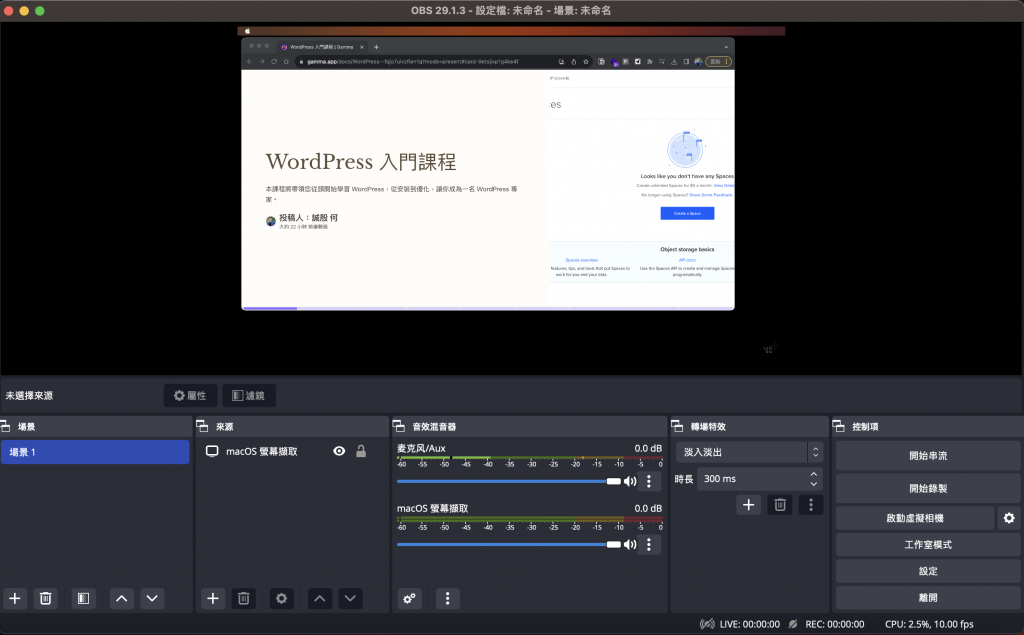Delete the selected scene with trash icon

coord(46,598)
